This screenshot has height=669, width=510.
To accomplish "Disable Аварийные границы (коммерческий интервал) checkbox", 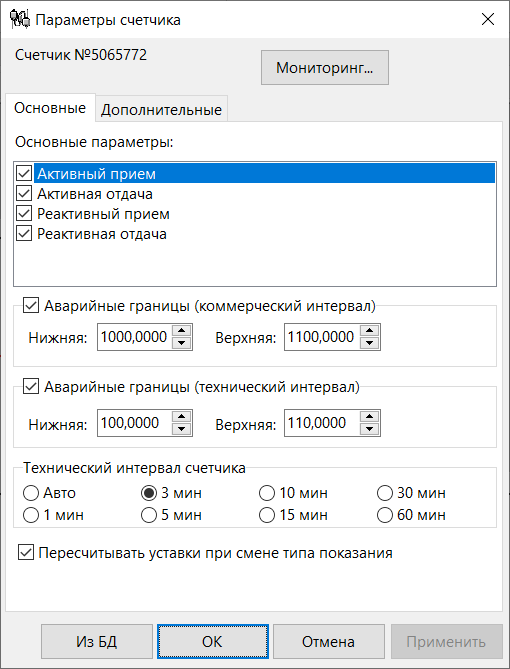I will tap(30, 306).
